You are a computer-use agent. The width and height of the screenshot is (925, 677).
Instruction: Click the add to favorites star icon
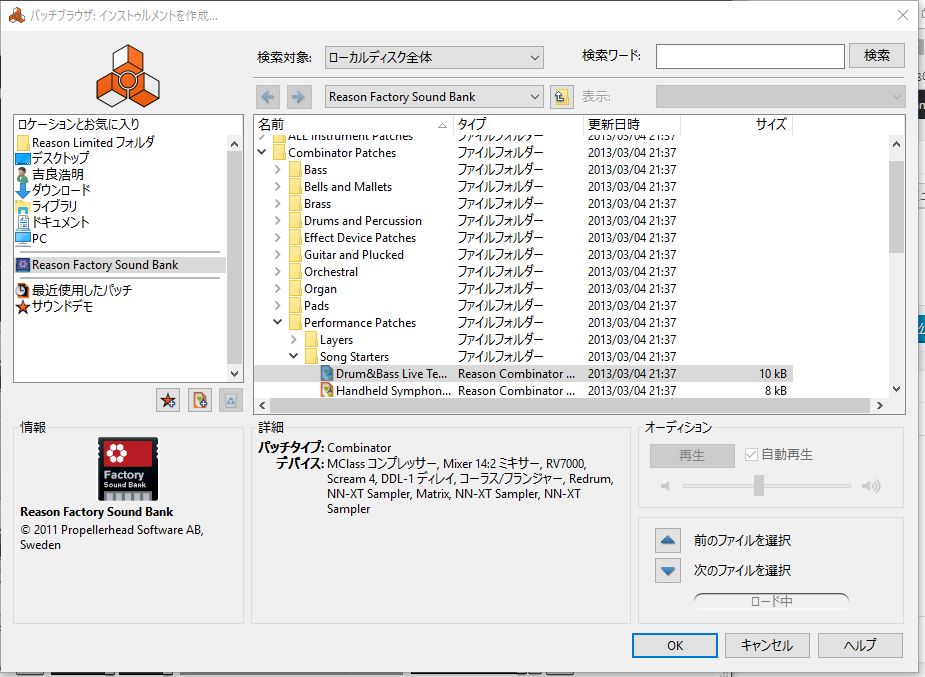click(x=169, y=401)
